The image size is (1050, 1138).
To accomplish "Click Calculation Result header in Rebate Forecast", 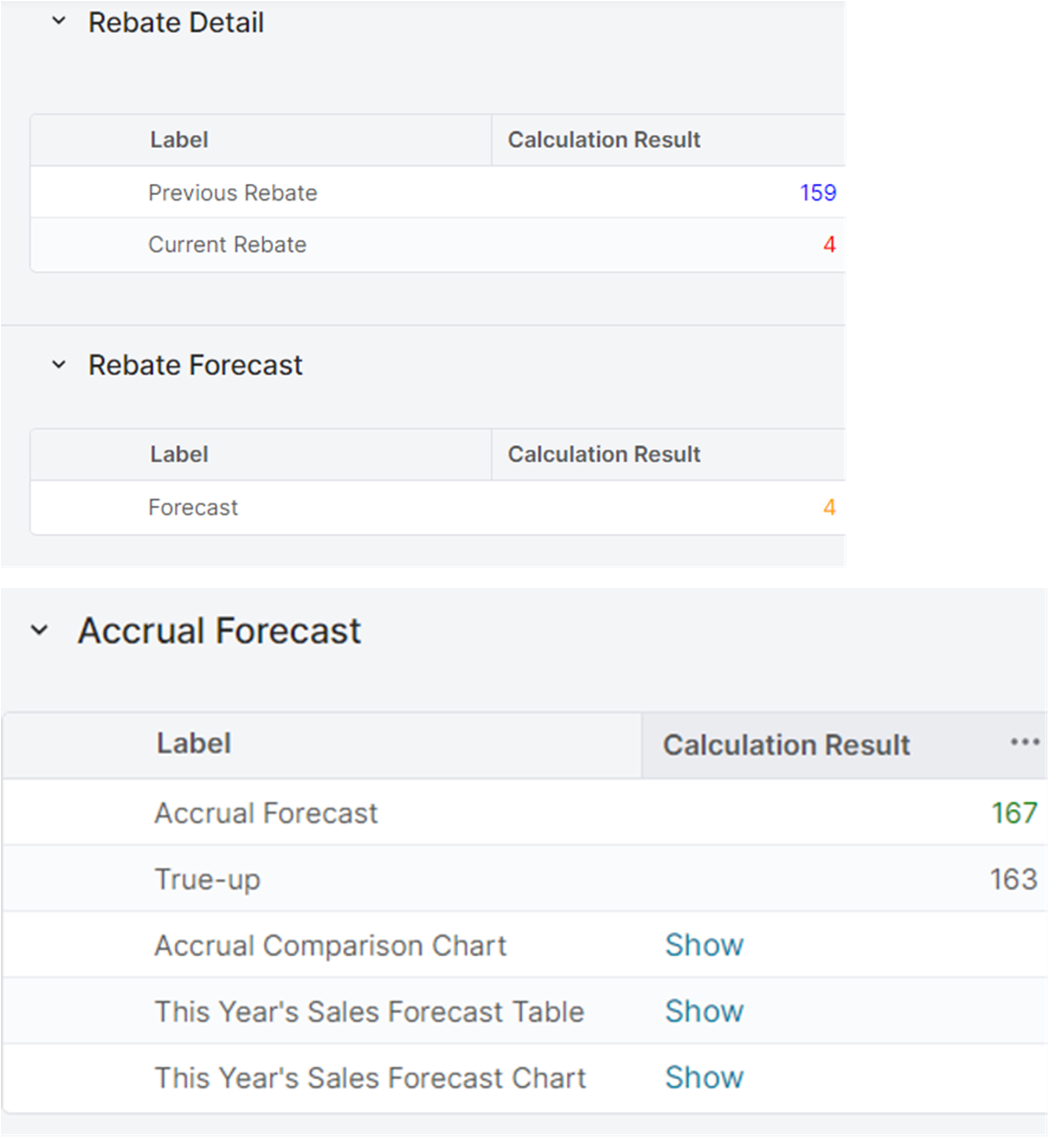I will point(604,454).
